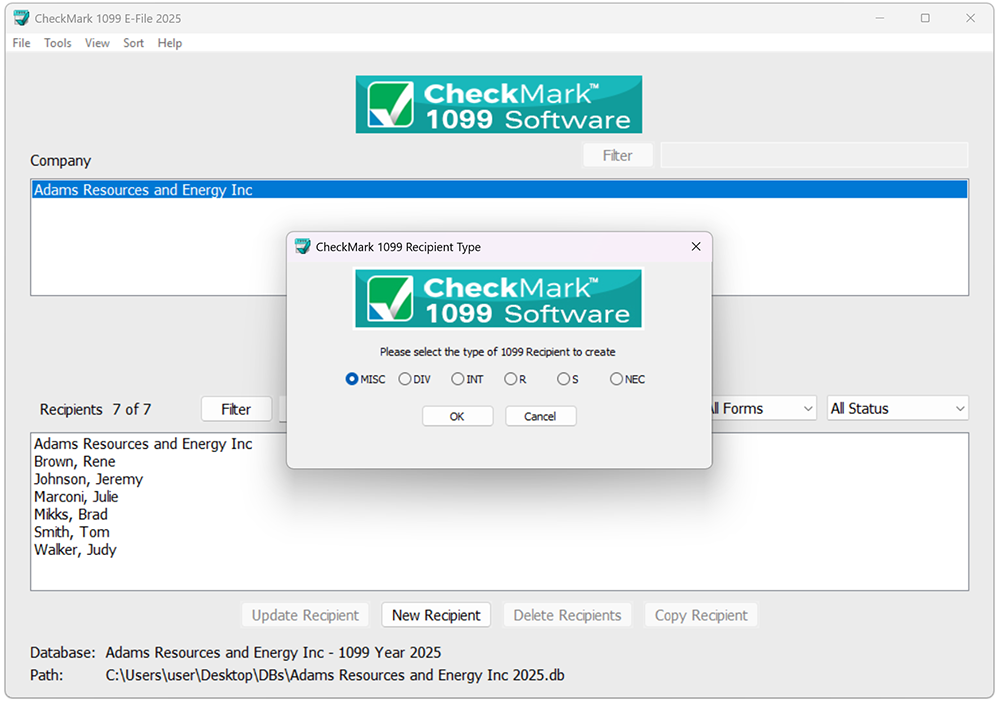Select the INT recipient type
The width and height of the screenshot is (998, 702).
pyautogui.click(x=467, y=379)
